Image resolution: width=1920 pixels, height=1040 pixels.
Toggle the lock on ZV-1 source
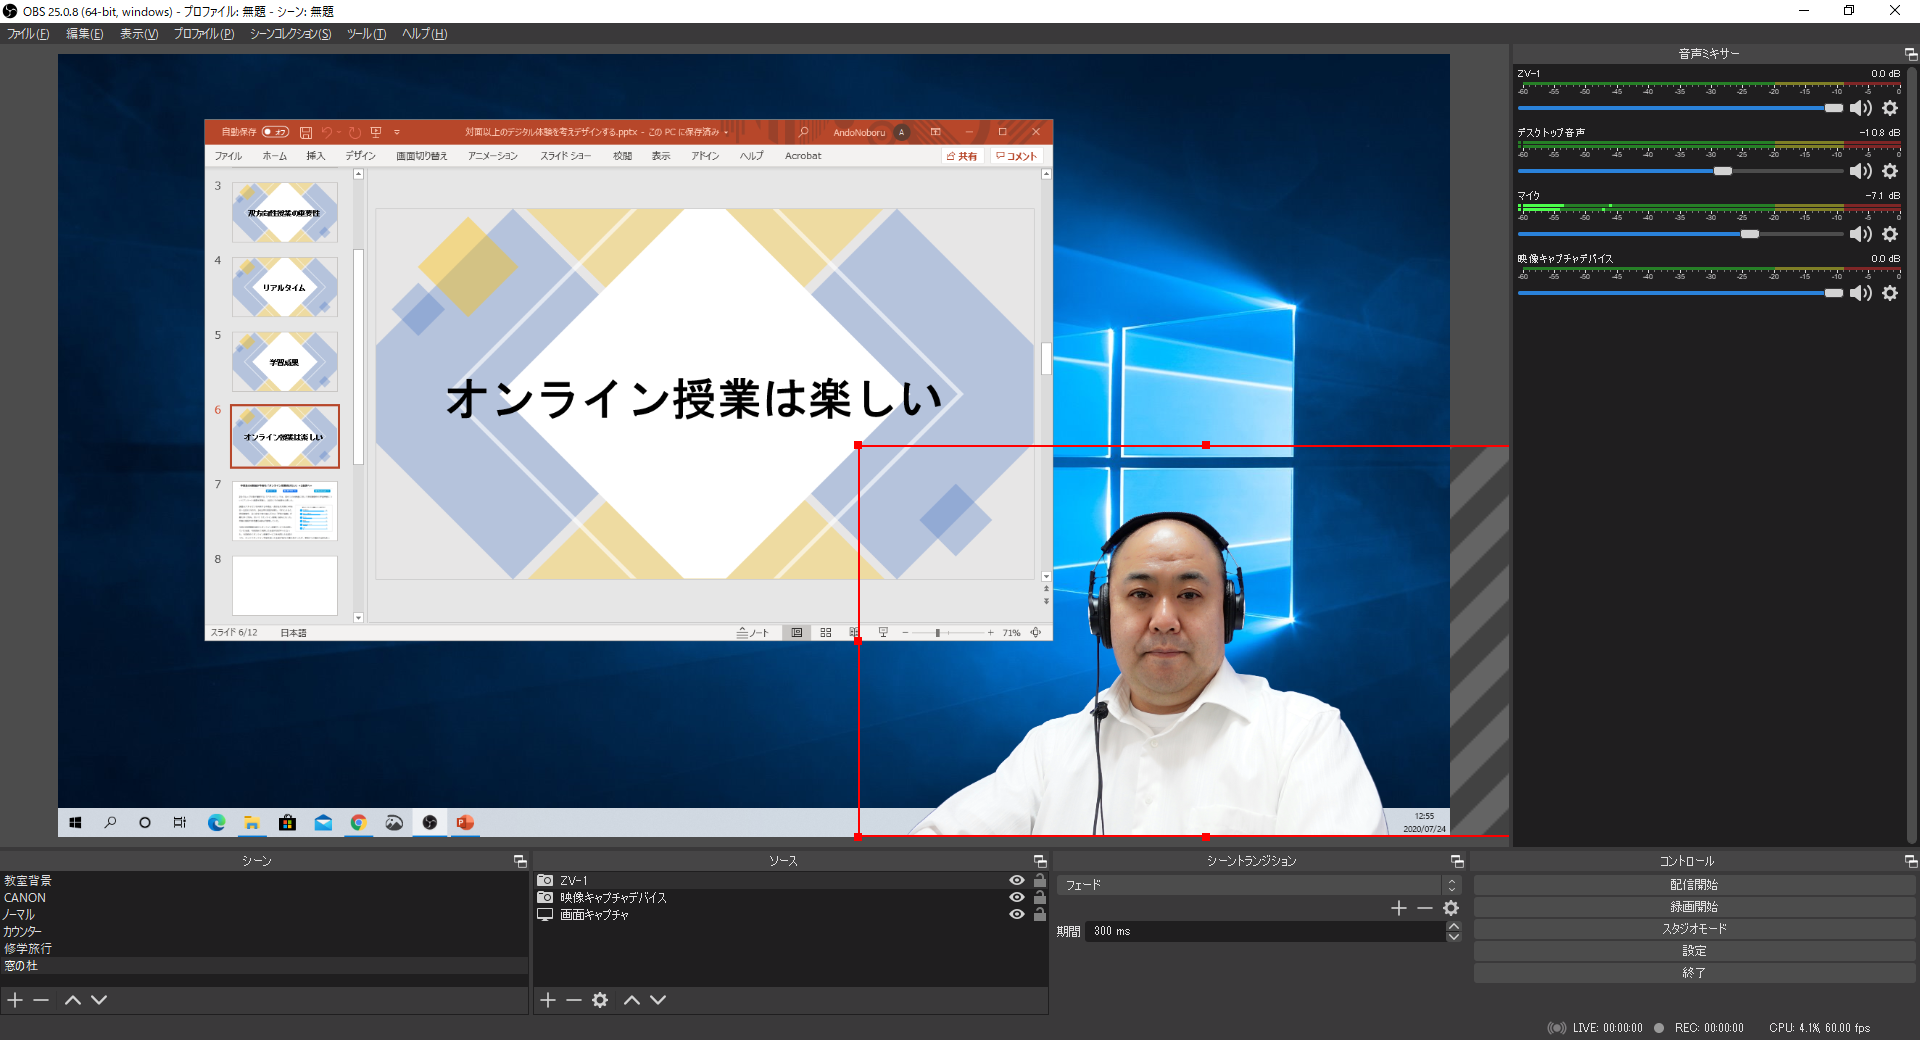(1040, 881)
